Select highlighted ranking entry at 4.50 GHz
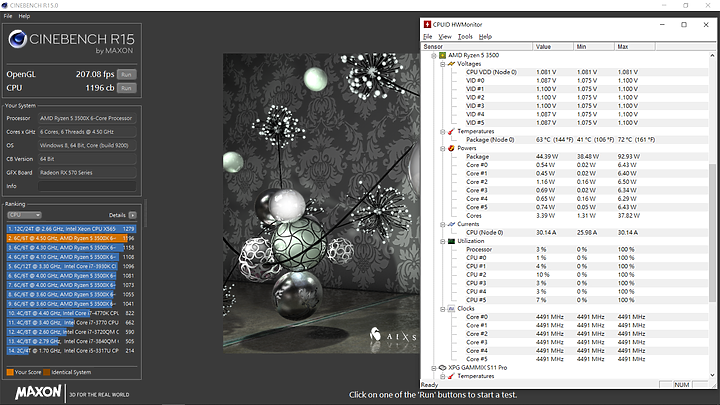 point(71,238)
